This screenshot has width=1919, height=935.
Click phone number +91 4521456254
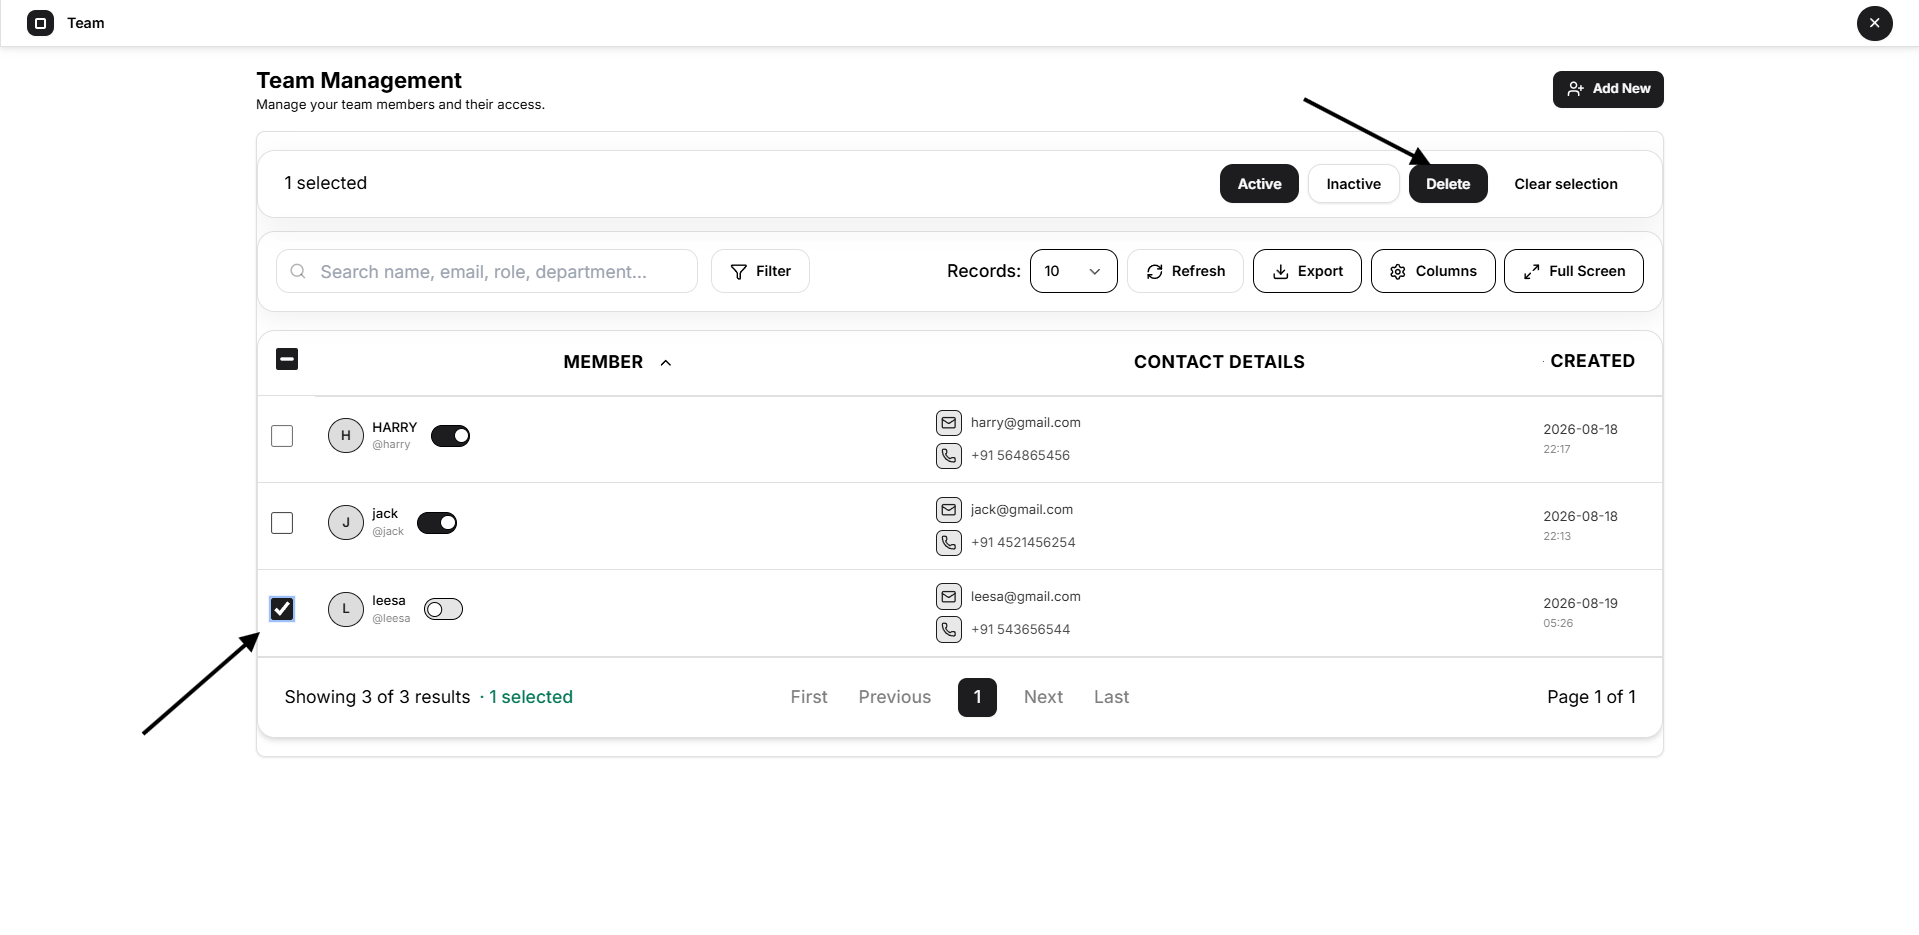pos(1023,543)
